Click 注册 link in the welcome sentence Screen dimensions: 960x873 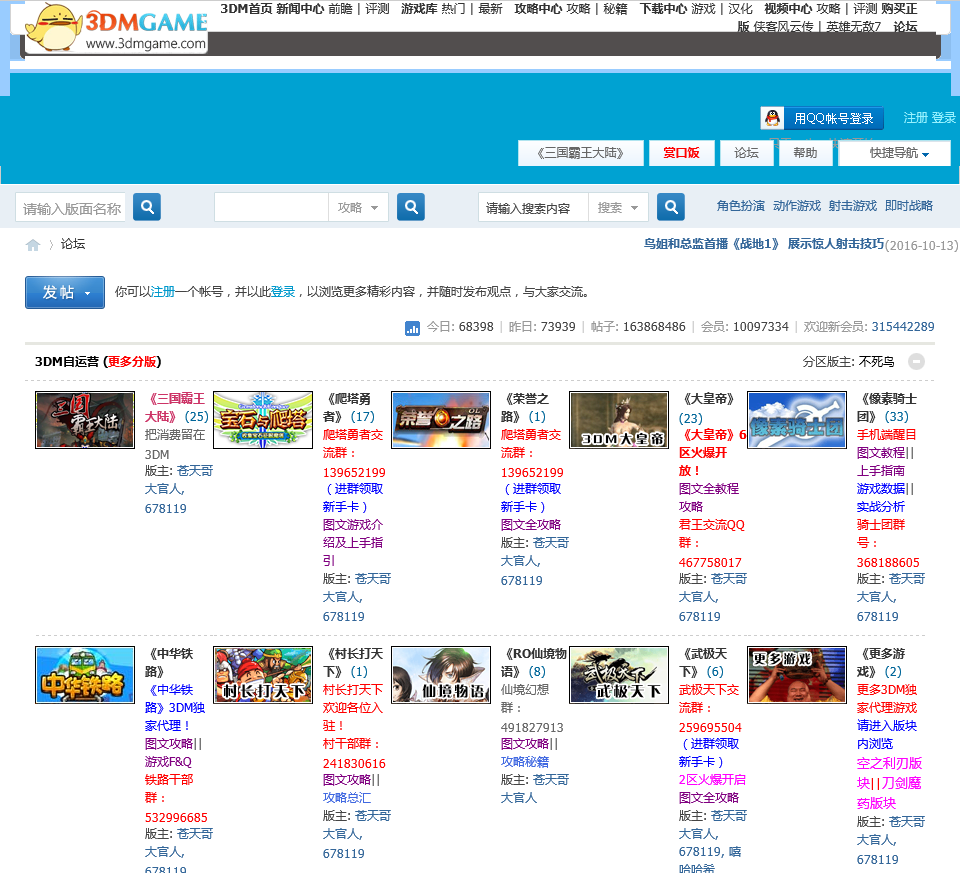tap(163, 291)
